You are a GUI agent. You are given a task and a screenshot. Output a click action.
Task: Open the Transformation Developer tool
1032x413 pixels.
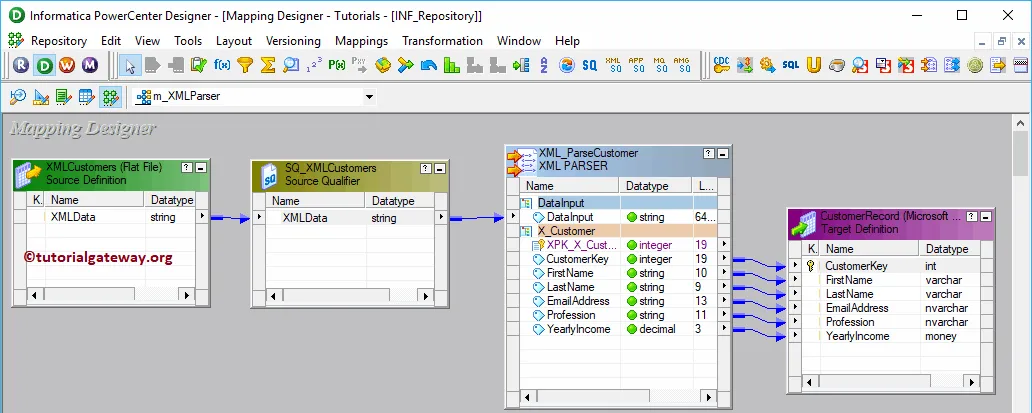[x=64, y=97]
